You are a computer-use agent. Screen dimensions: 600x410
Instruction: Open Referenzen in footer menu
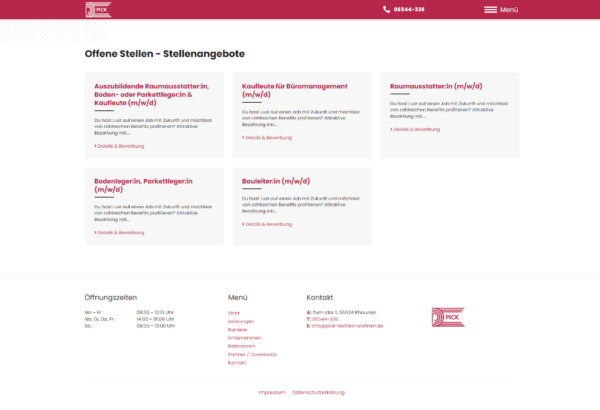(241, 346)
